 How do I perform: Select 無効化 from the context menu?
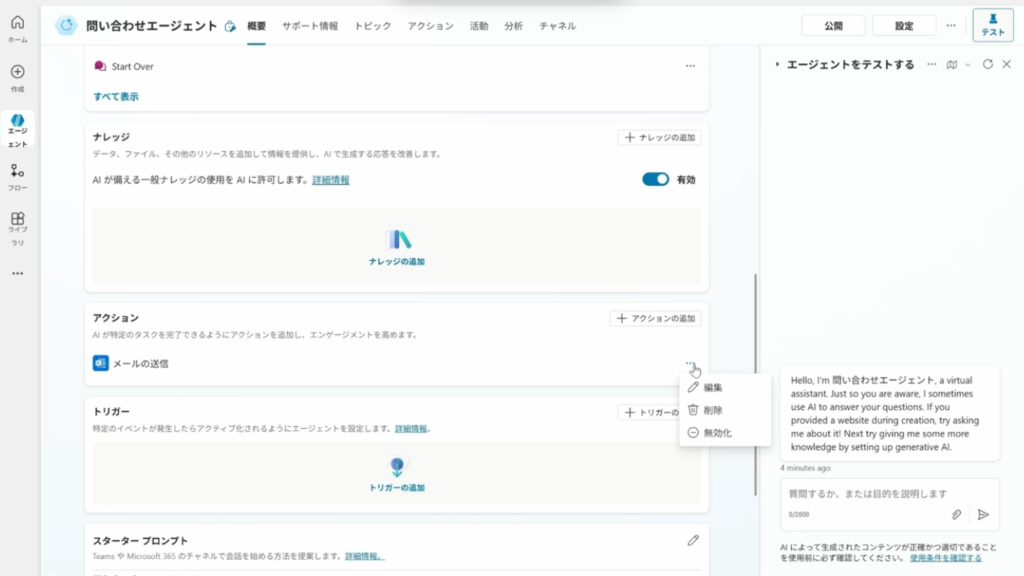(x=717, y=433)
